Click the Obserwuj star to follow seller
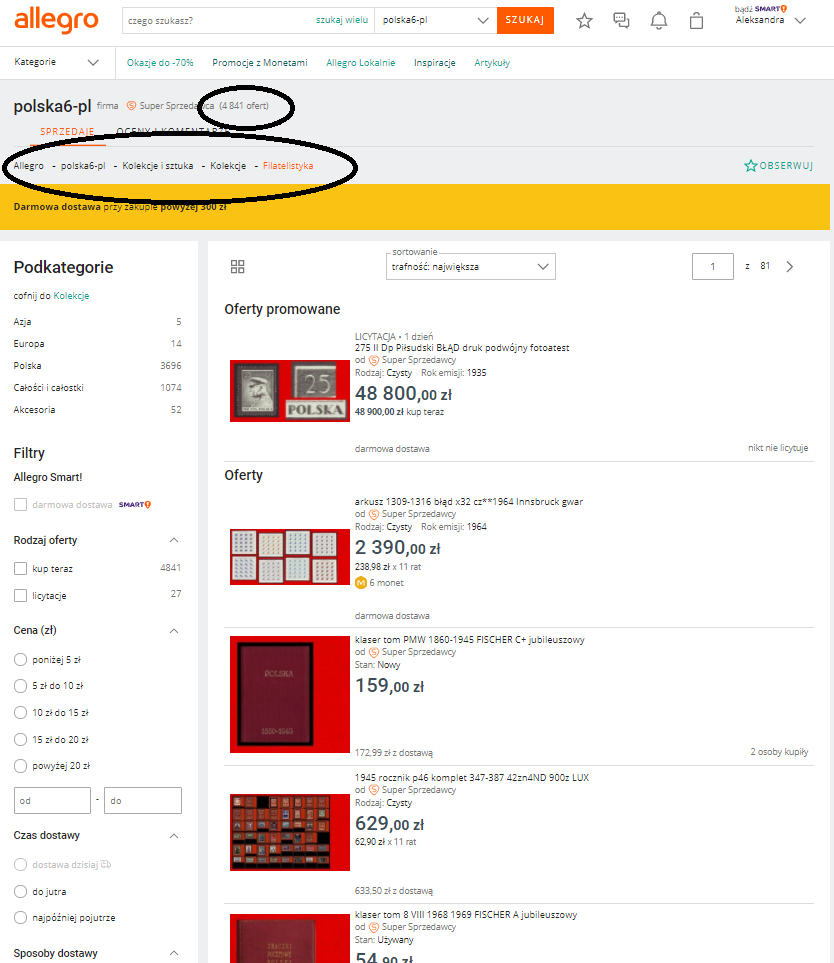This screenshot has width=834, height=963. coord(751,166)
